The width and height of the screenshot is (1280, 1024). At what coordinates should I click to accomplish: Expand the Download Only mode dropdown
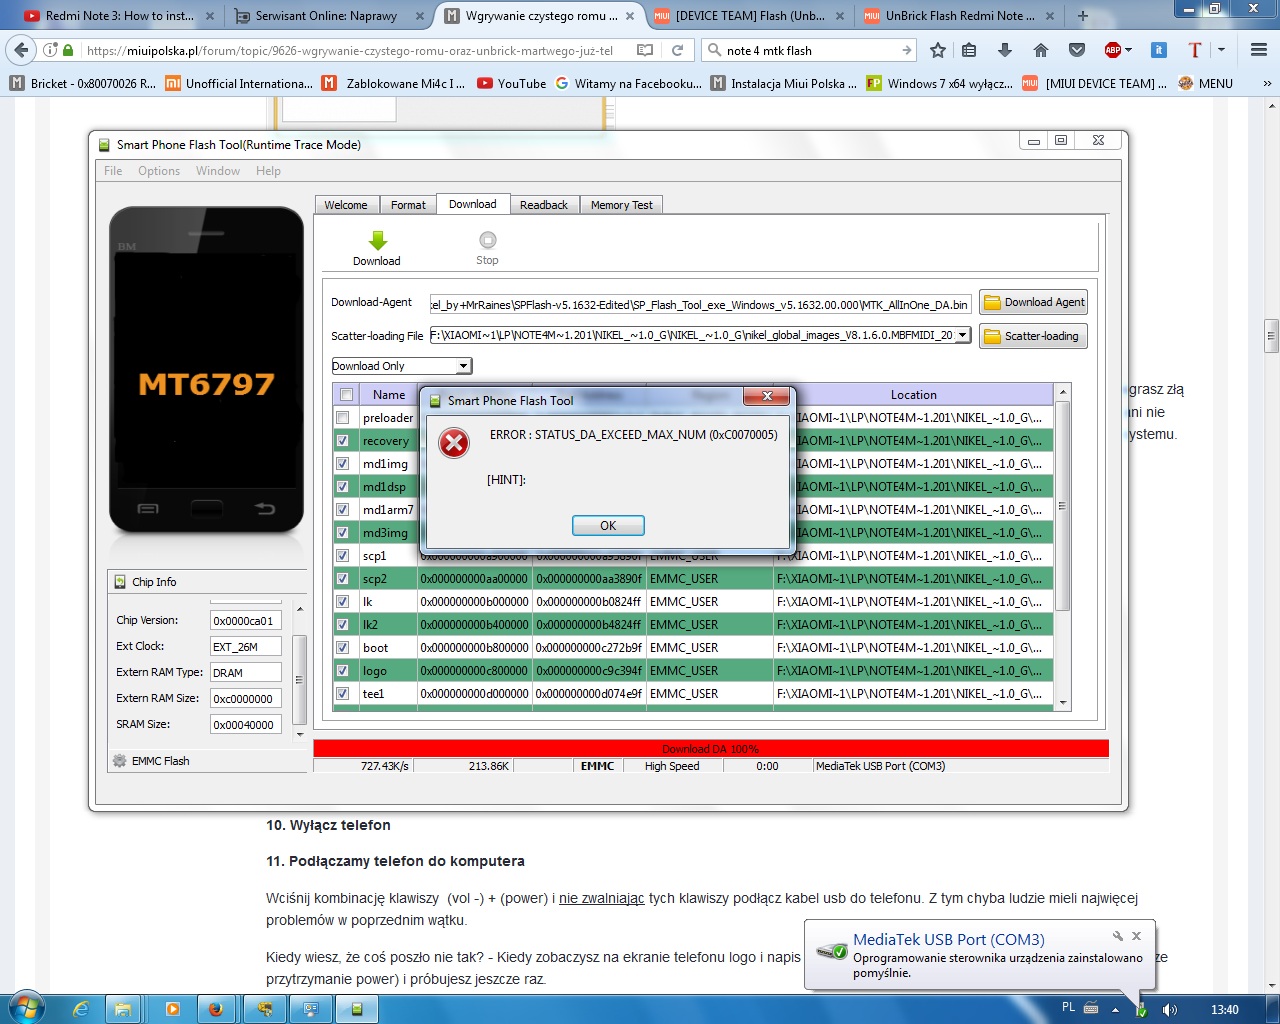(463, 366)
